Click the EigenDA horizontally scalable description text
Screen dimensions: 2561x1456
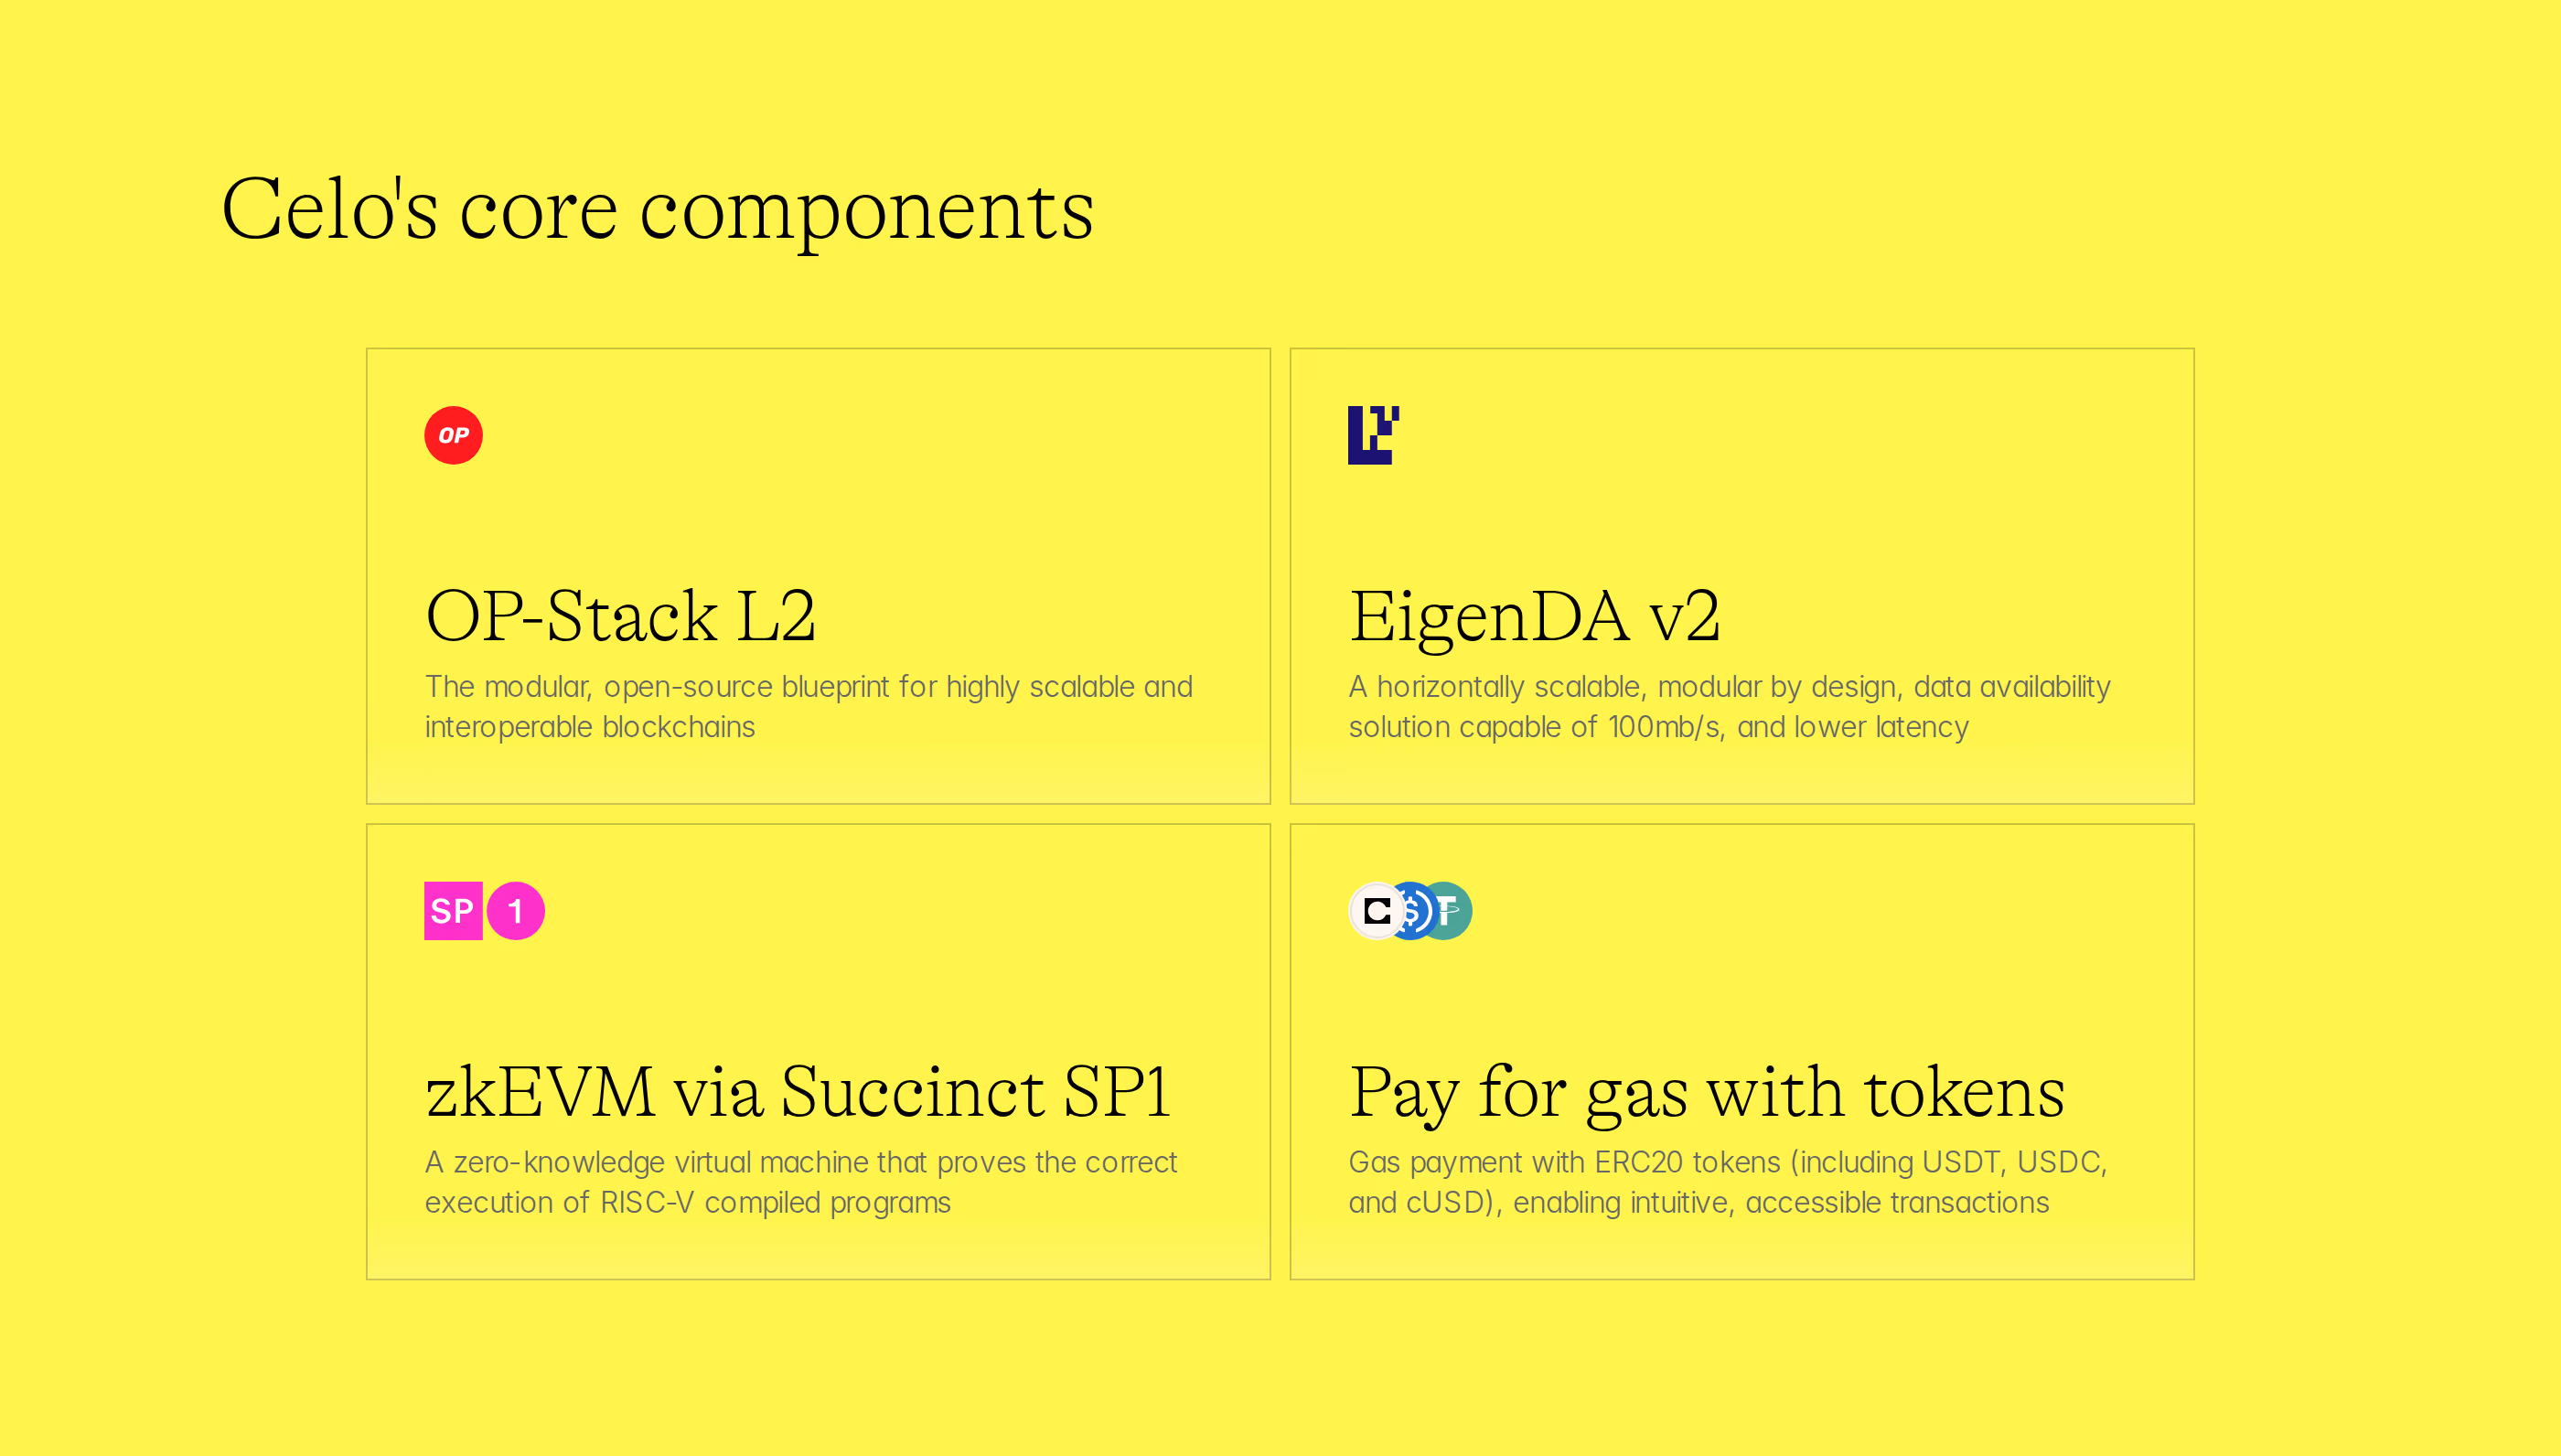click(1729, 707)
